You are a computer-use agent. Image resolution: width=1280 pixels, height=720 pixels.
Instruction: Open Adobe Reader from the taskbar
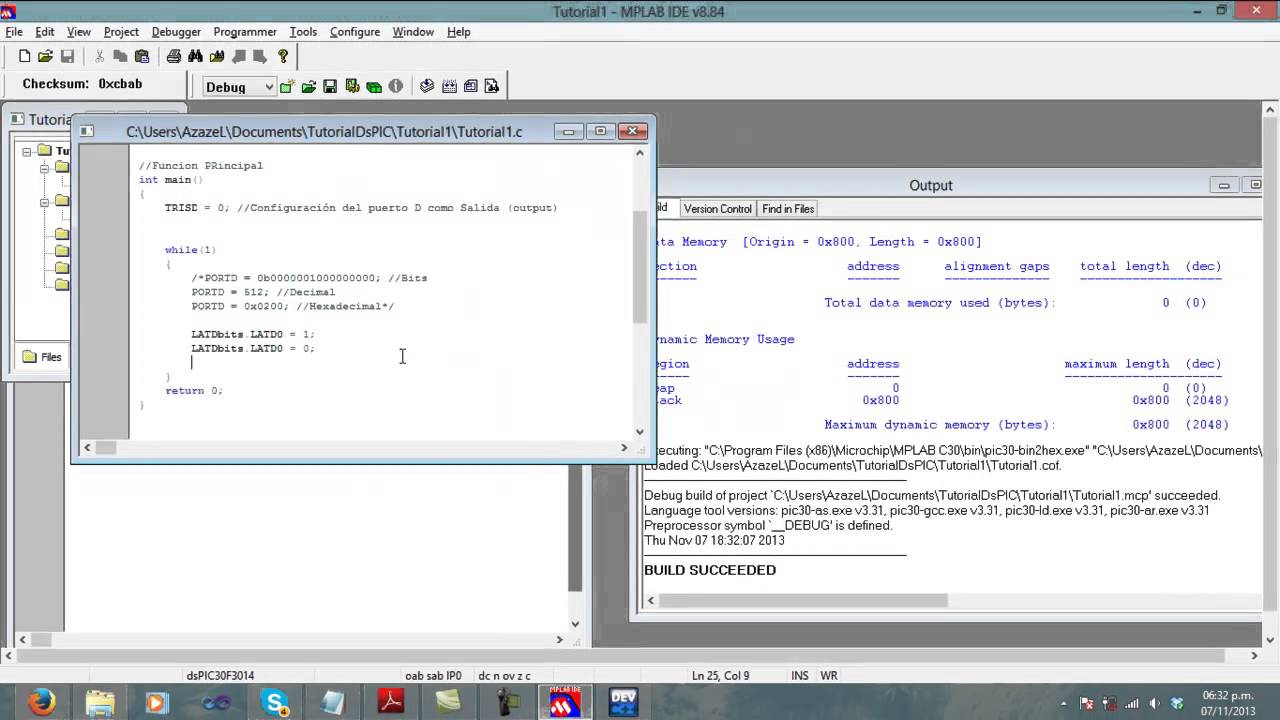click(391, 702)
